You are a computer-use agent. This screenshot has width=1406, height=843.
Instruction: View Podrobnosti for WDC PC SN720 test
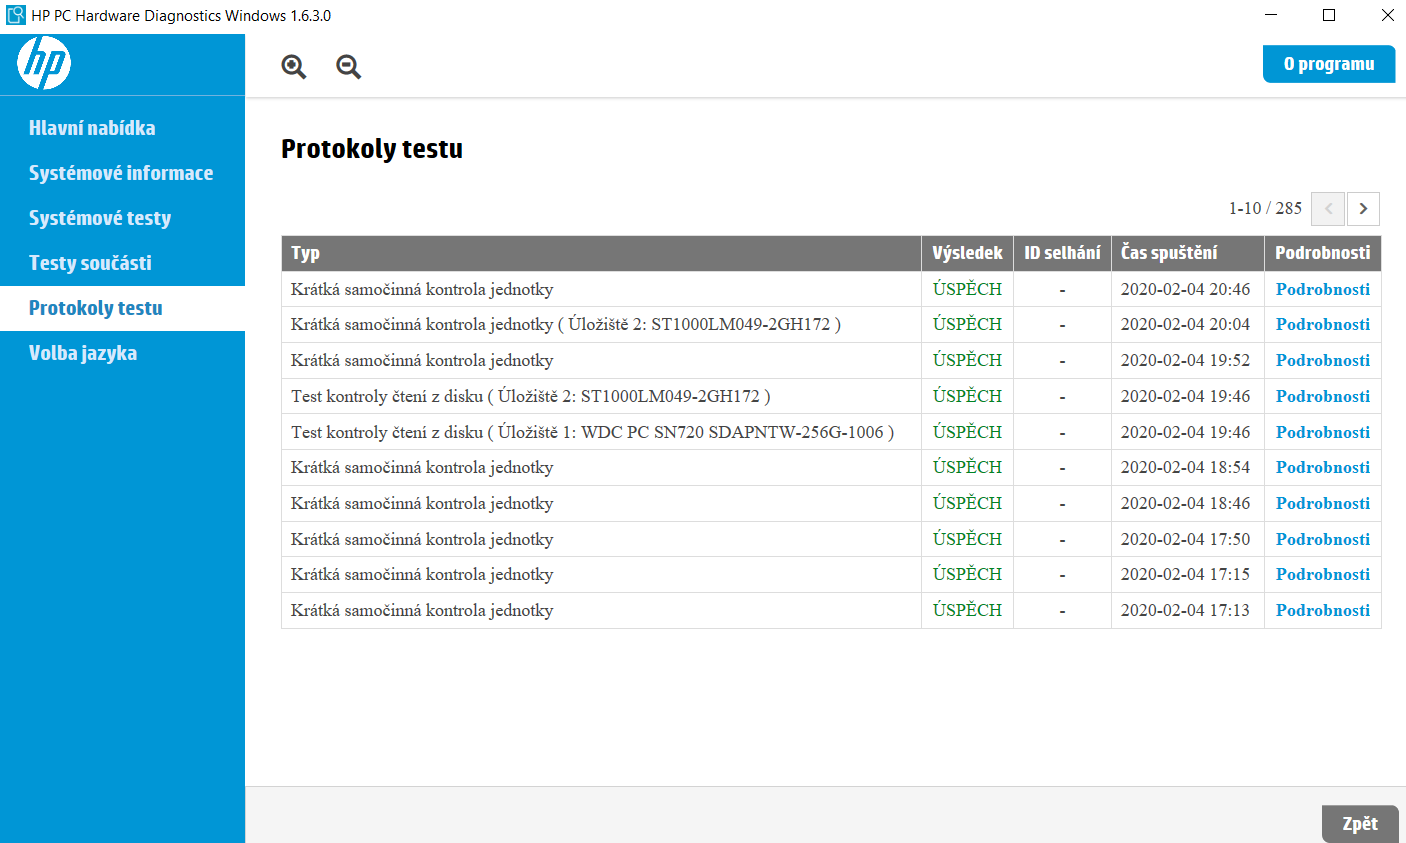1322,432
